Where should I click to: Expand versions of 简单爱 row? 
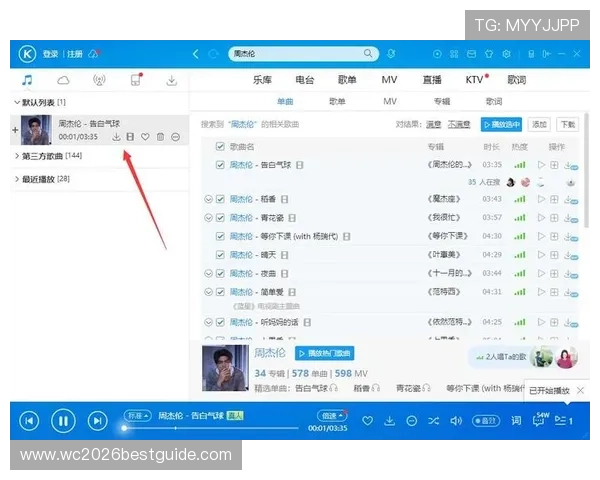[208, 292]
